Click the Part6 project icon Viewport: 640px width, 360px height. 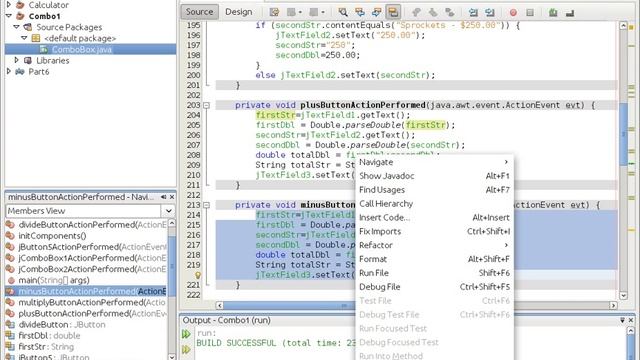(x=20, y=71)
